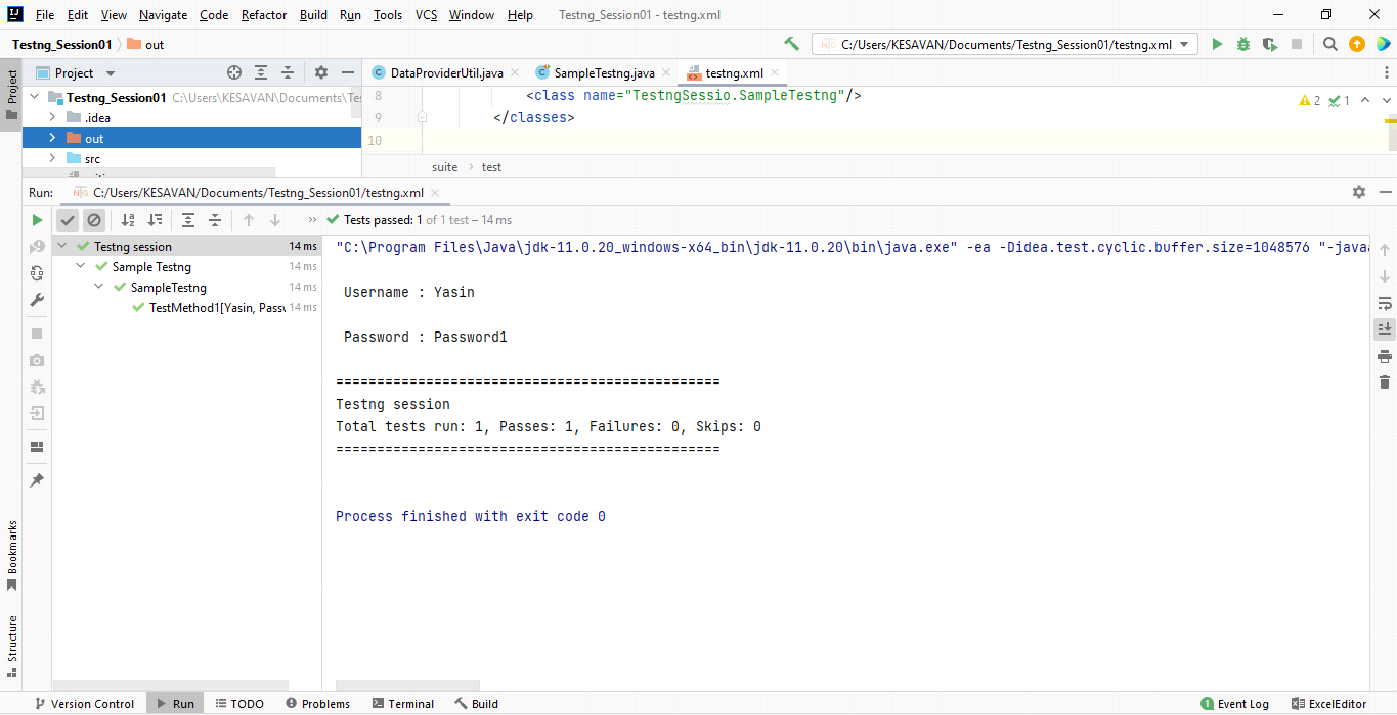Hide the Project tool window
Screen dimensions: 1397x715
tap(348, 73)
